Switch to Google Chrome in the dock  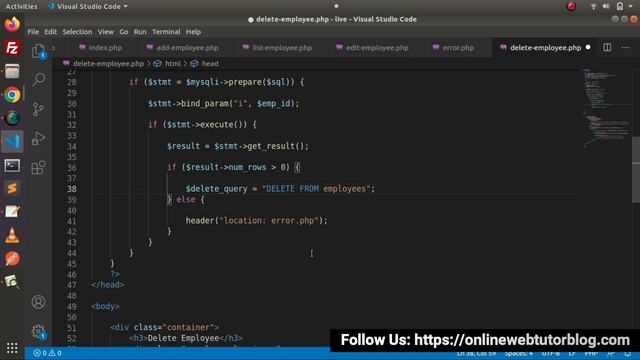click(x=12, y=95)
